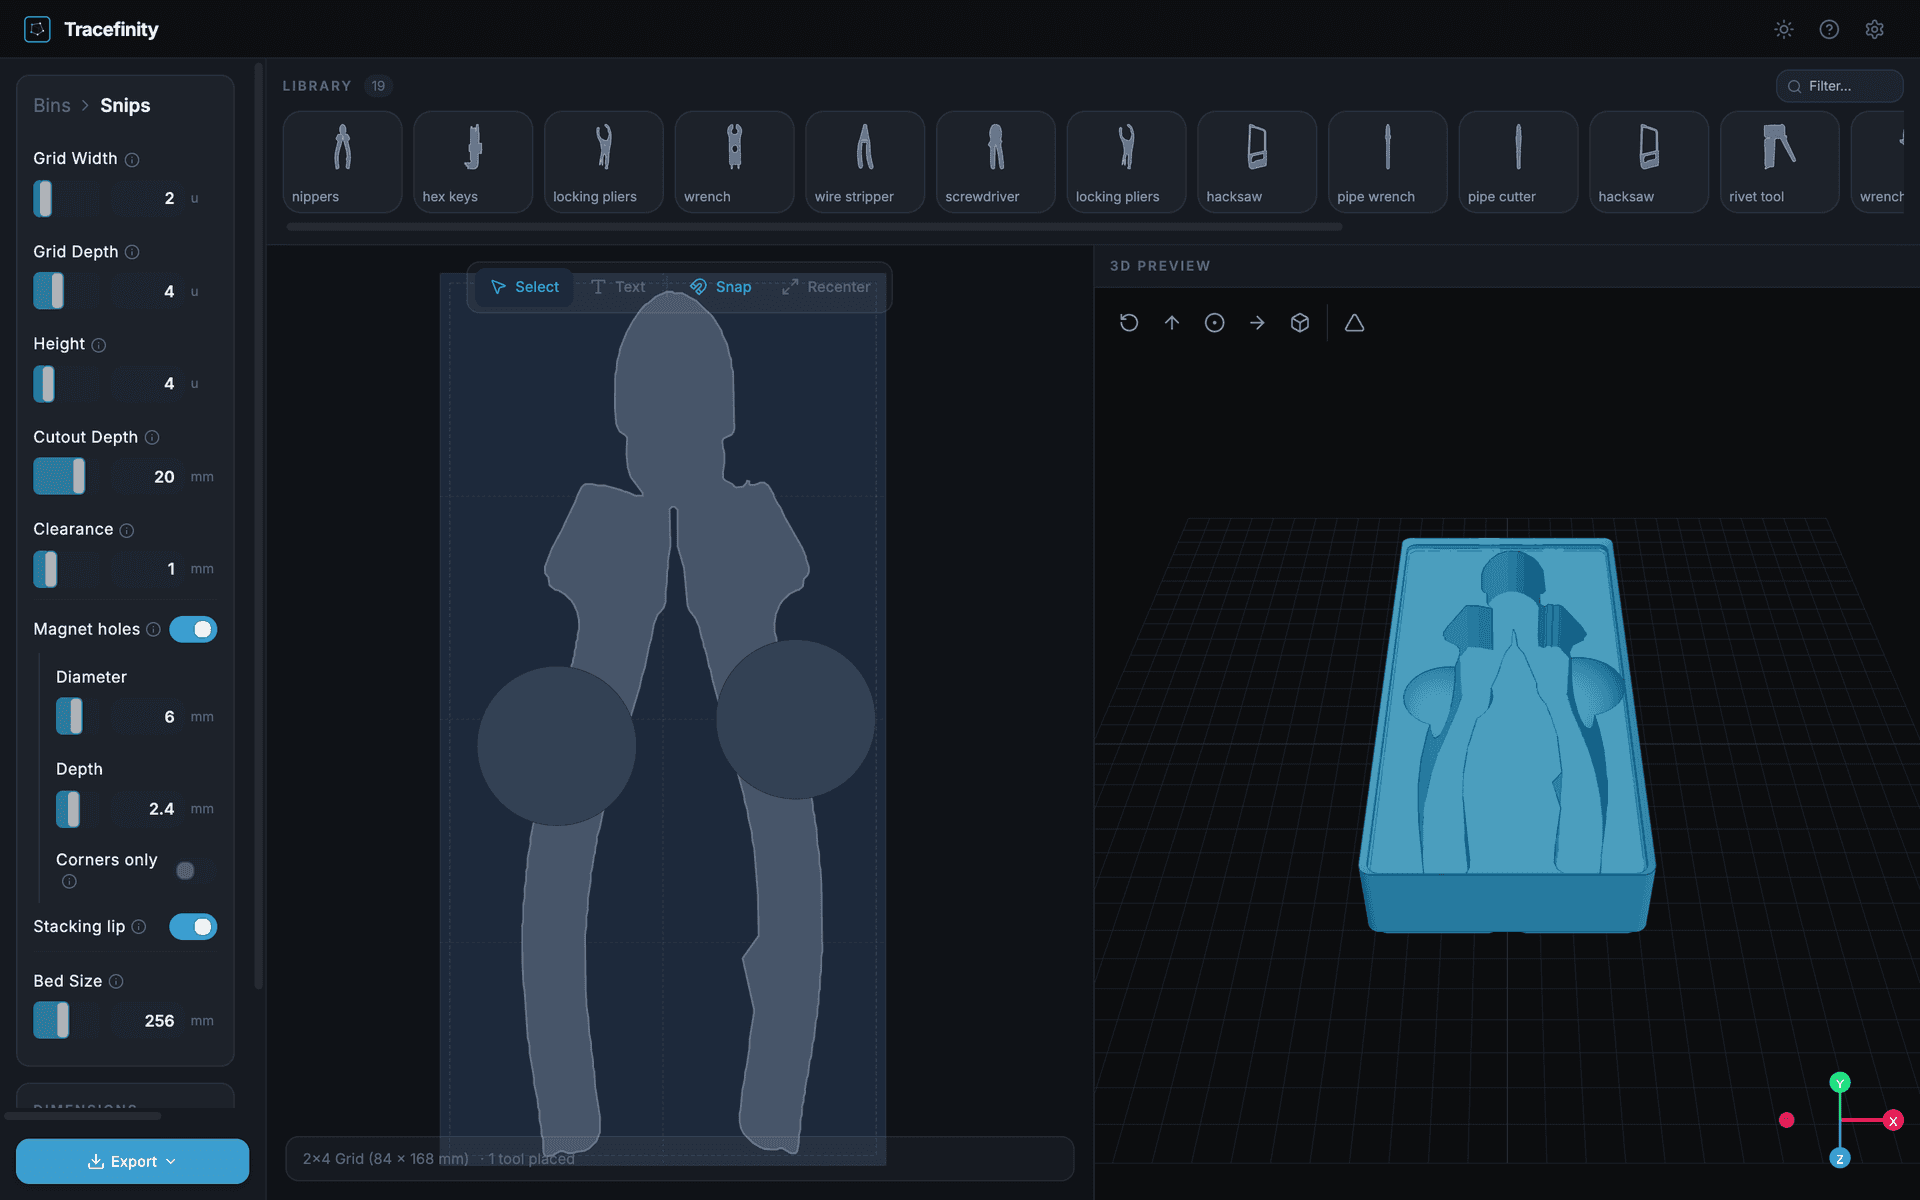
Task: Click the reset rotation icon in 3D preview
Action: click(x=1129, y=322)
